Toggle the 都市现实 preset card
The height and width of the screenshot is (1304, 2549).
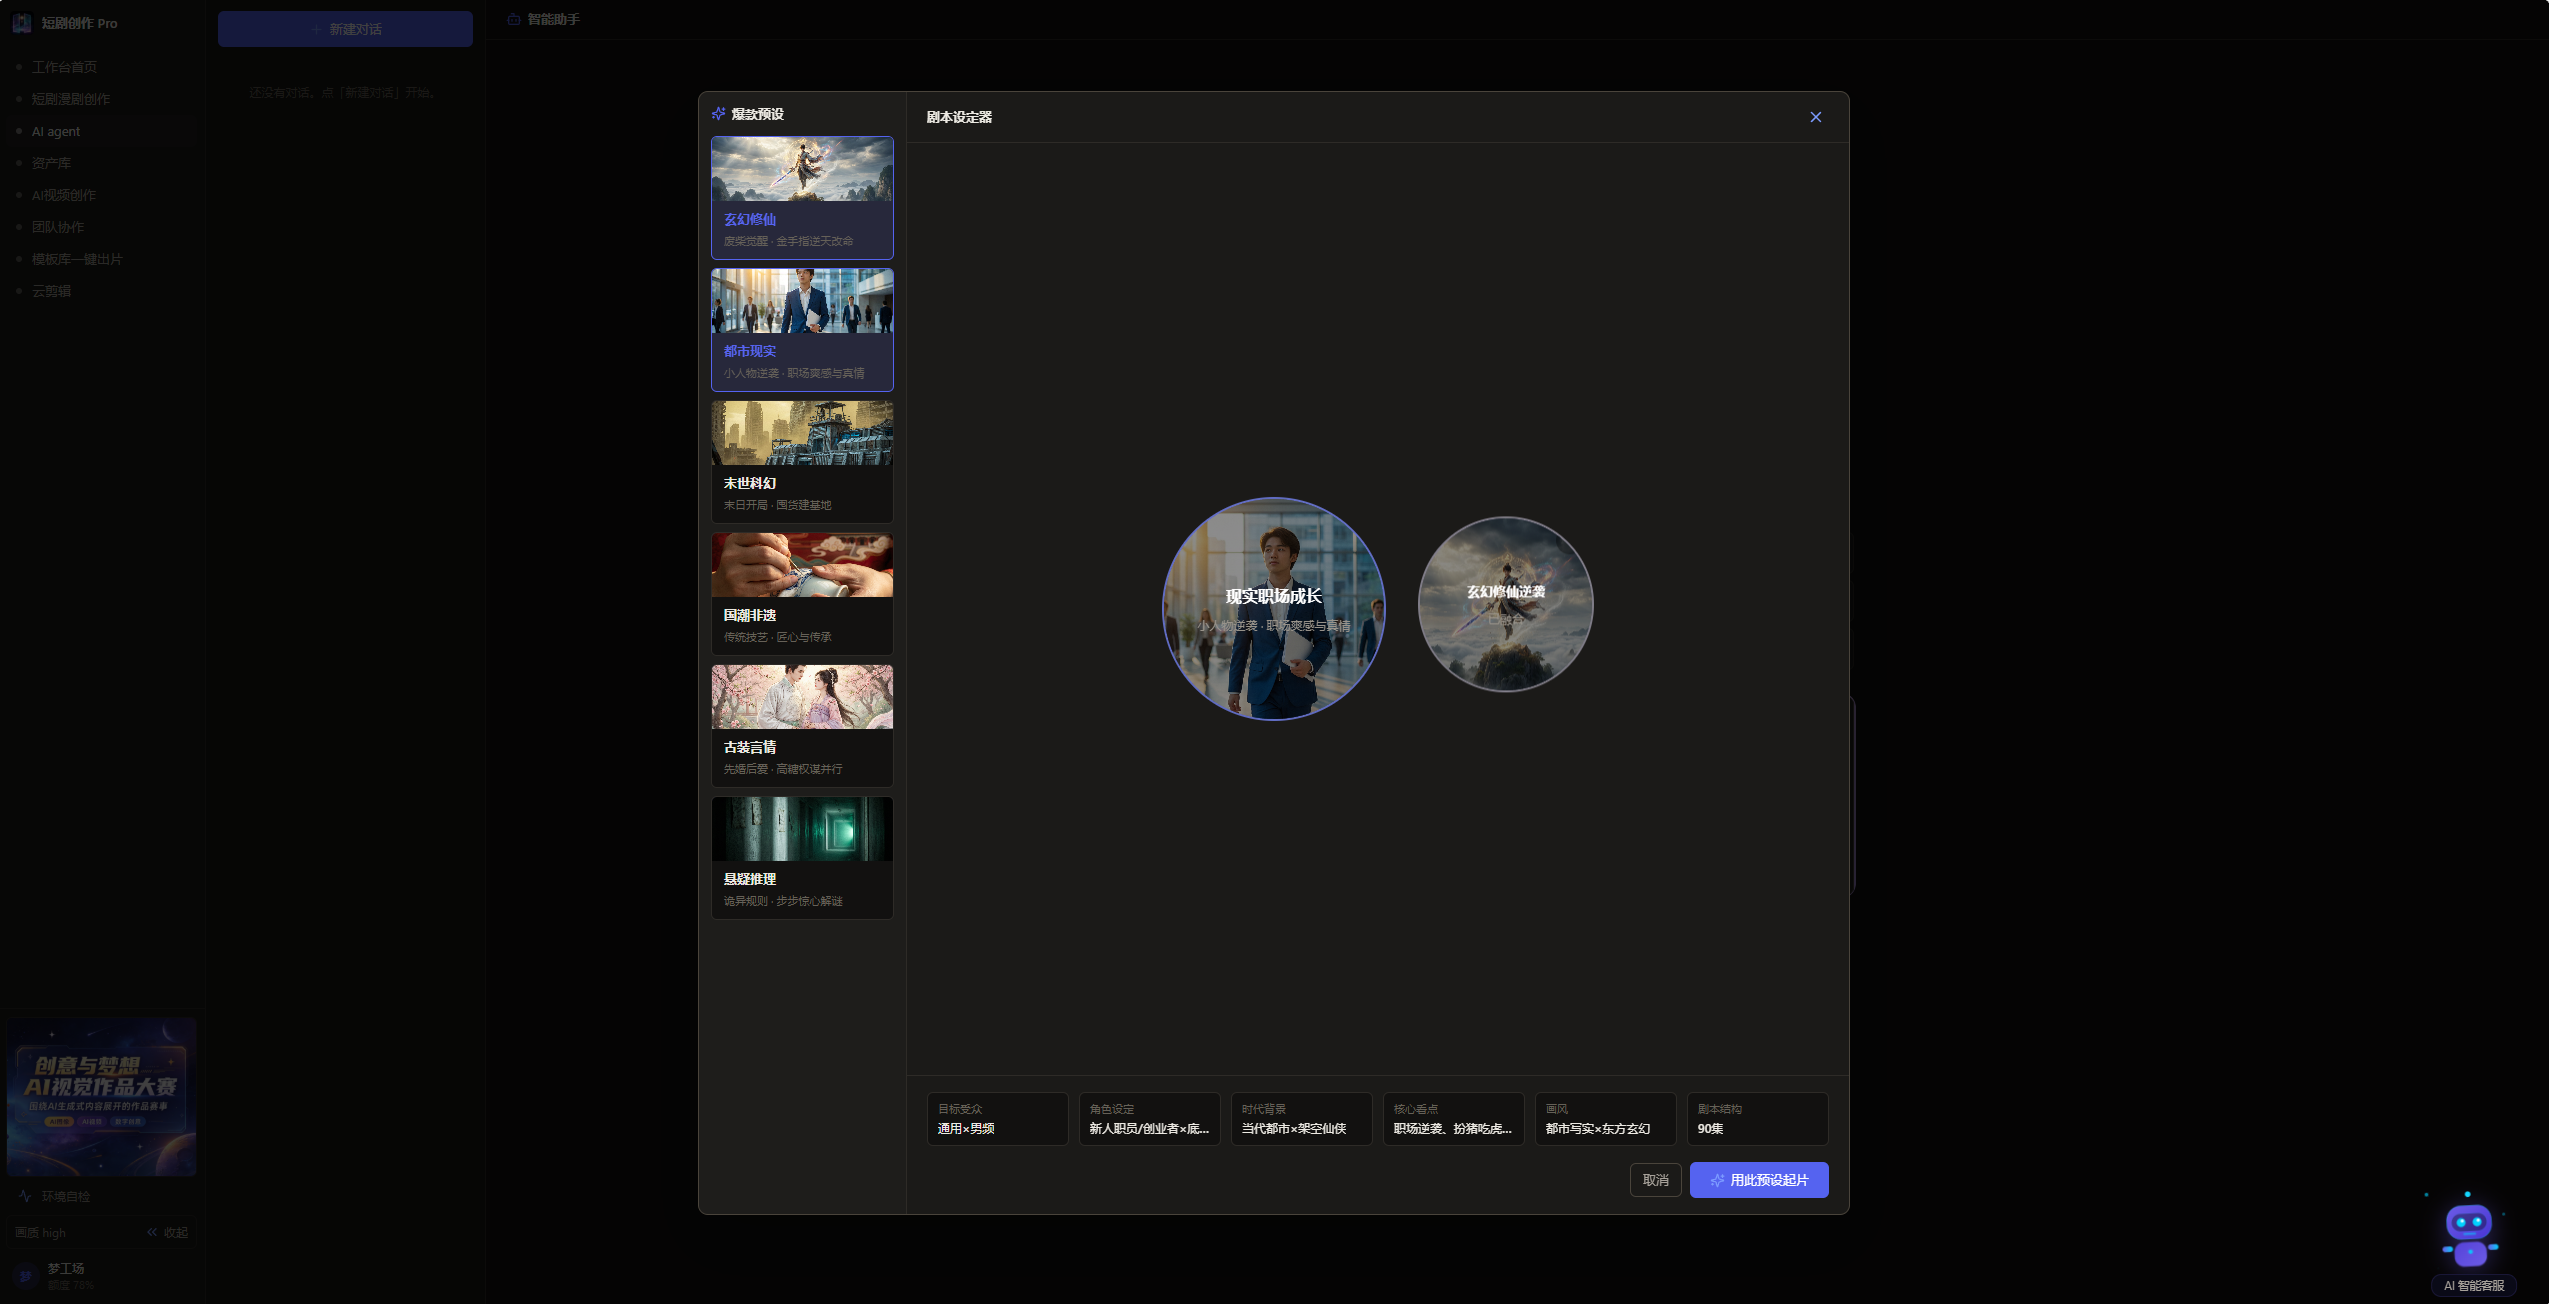[802, 330]
